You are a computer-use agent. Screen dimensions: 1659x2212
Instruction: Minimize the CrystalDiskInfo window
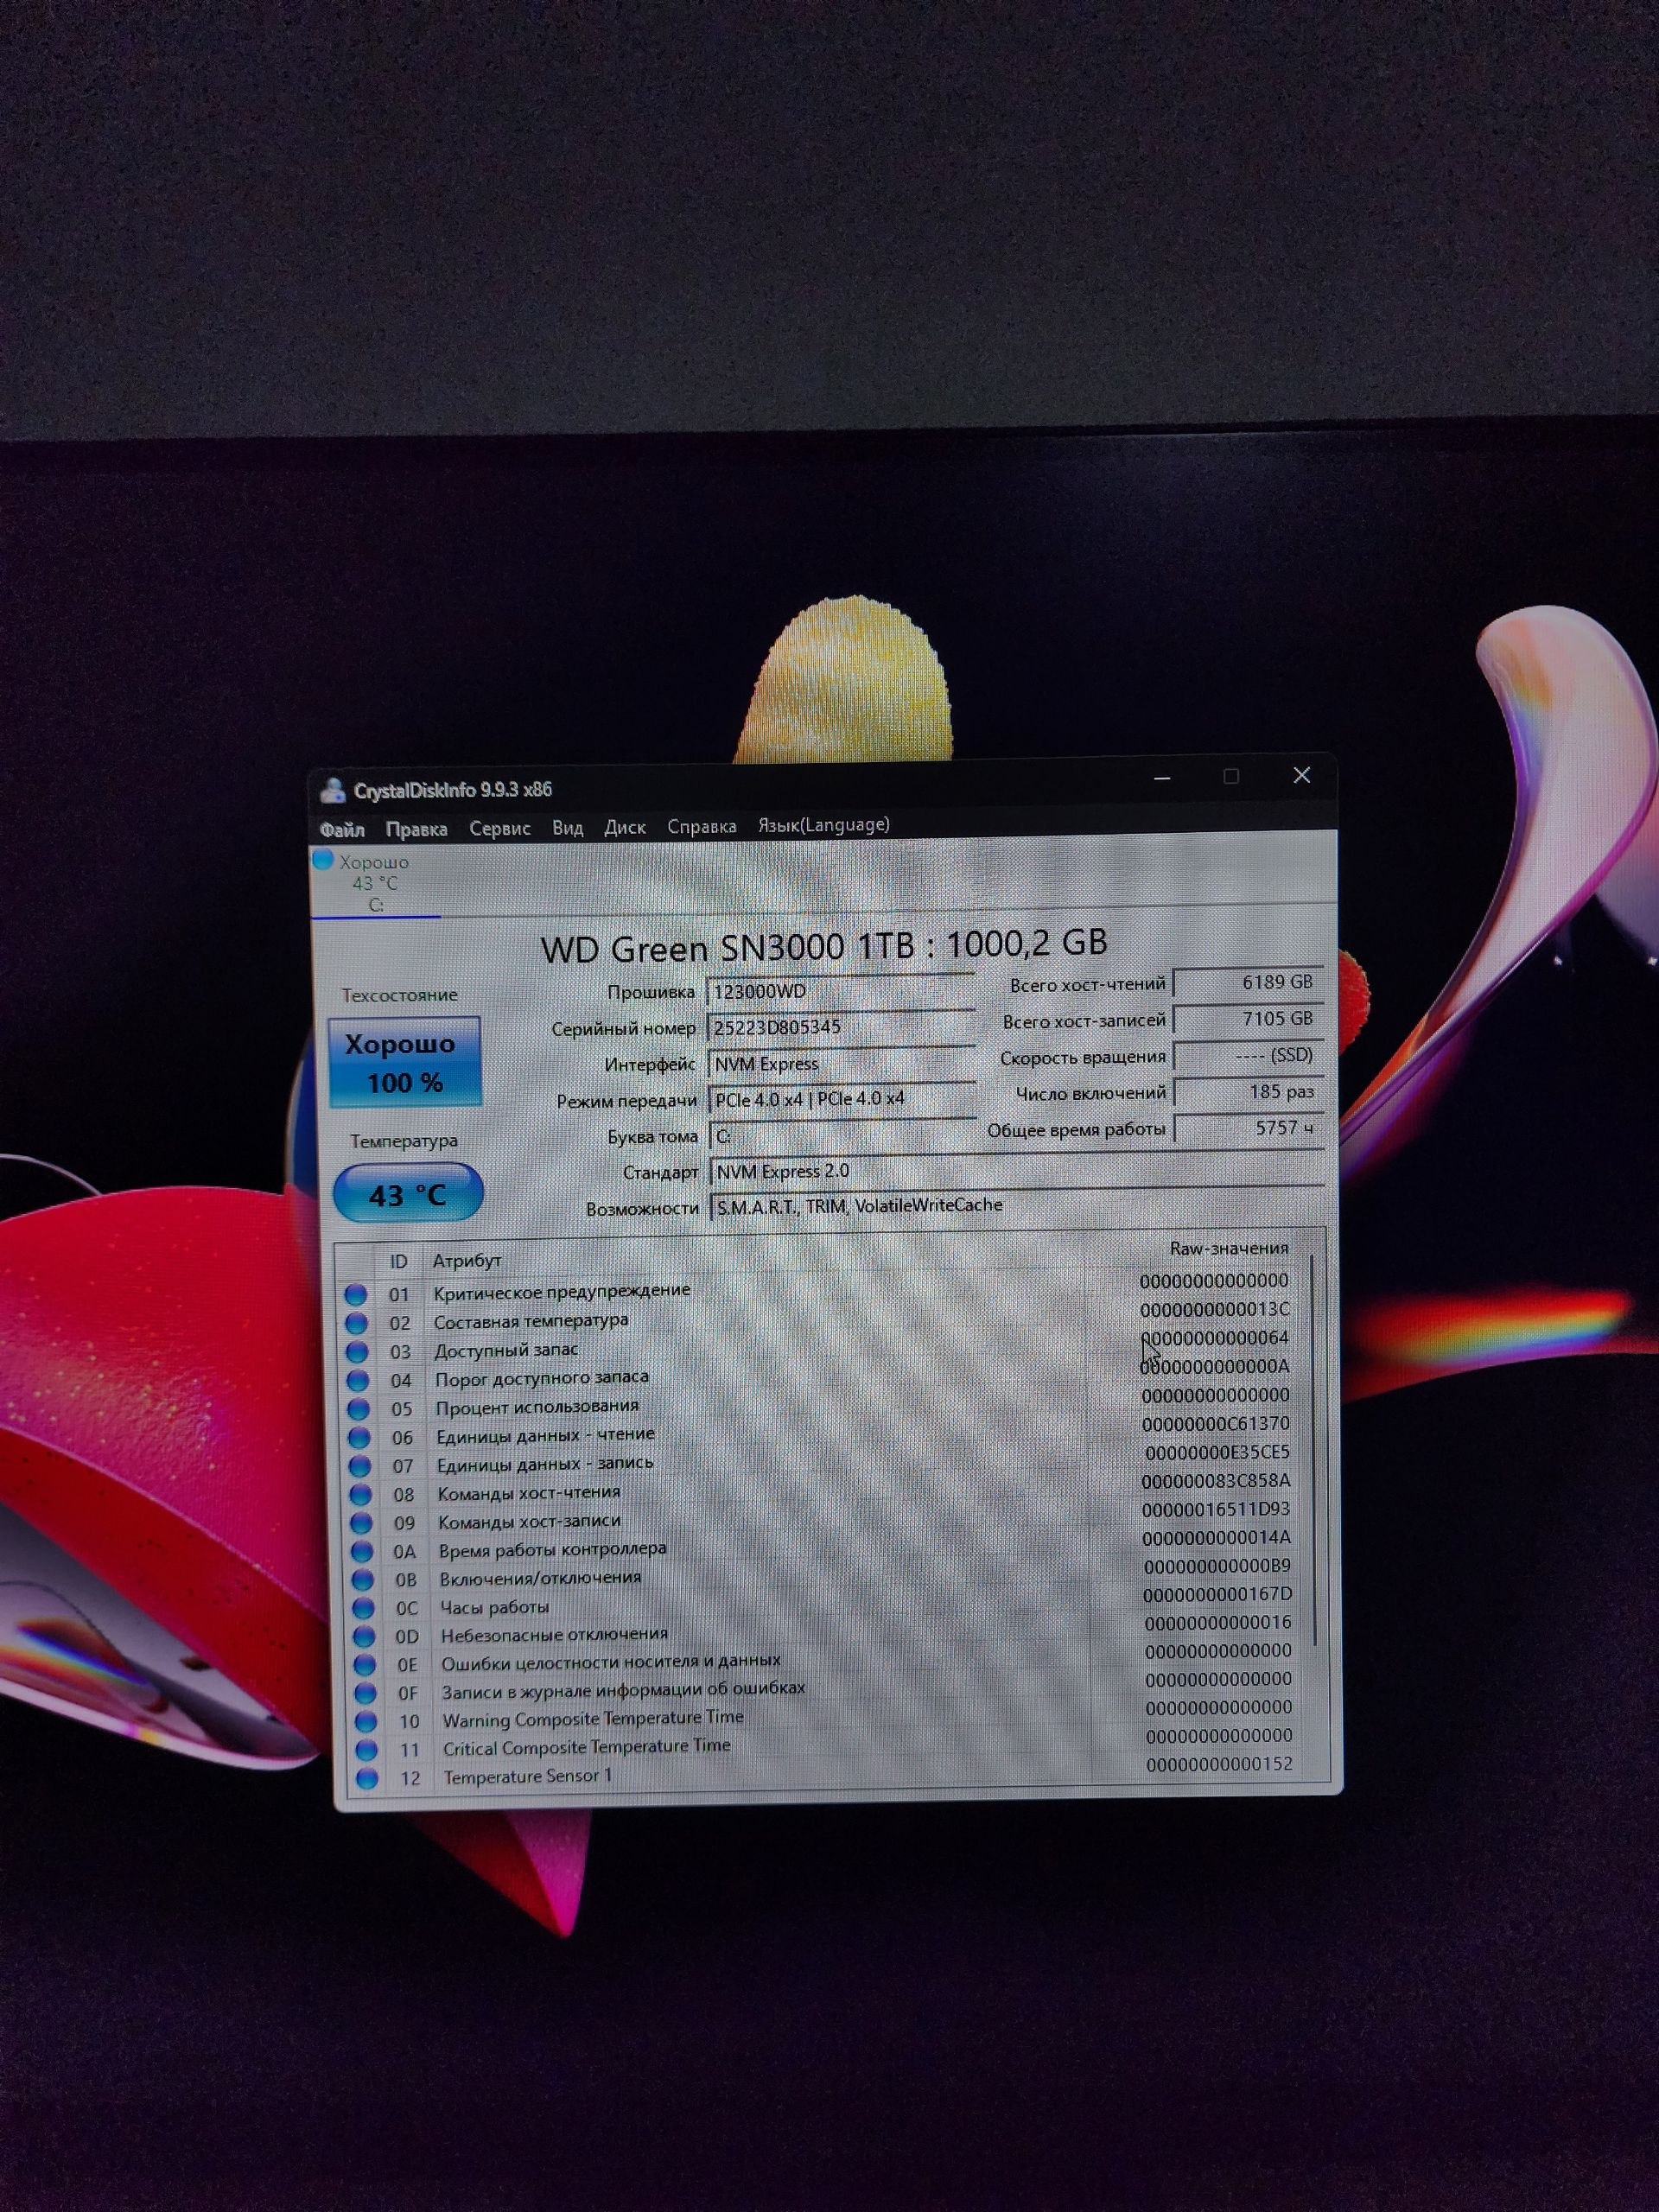click(1162, 777)
